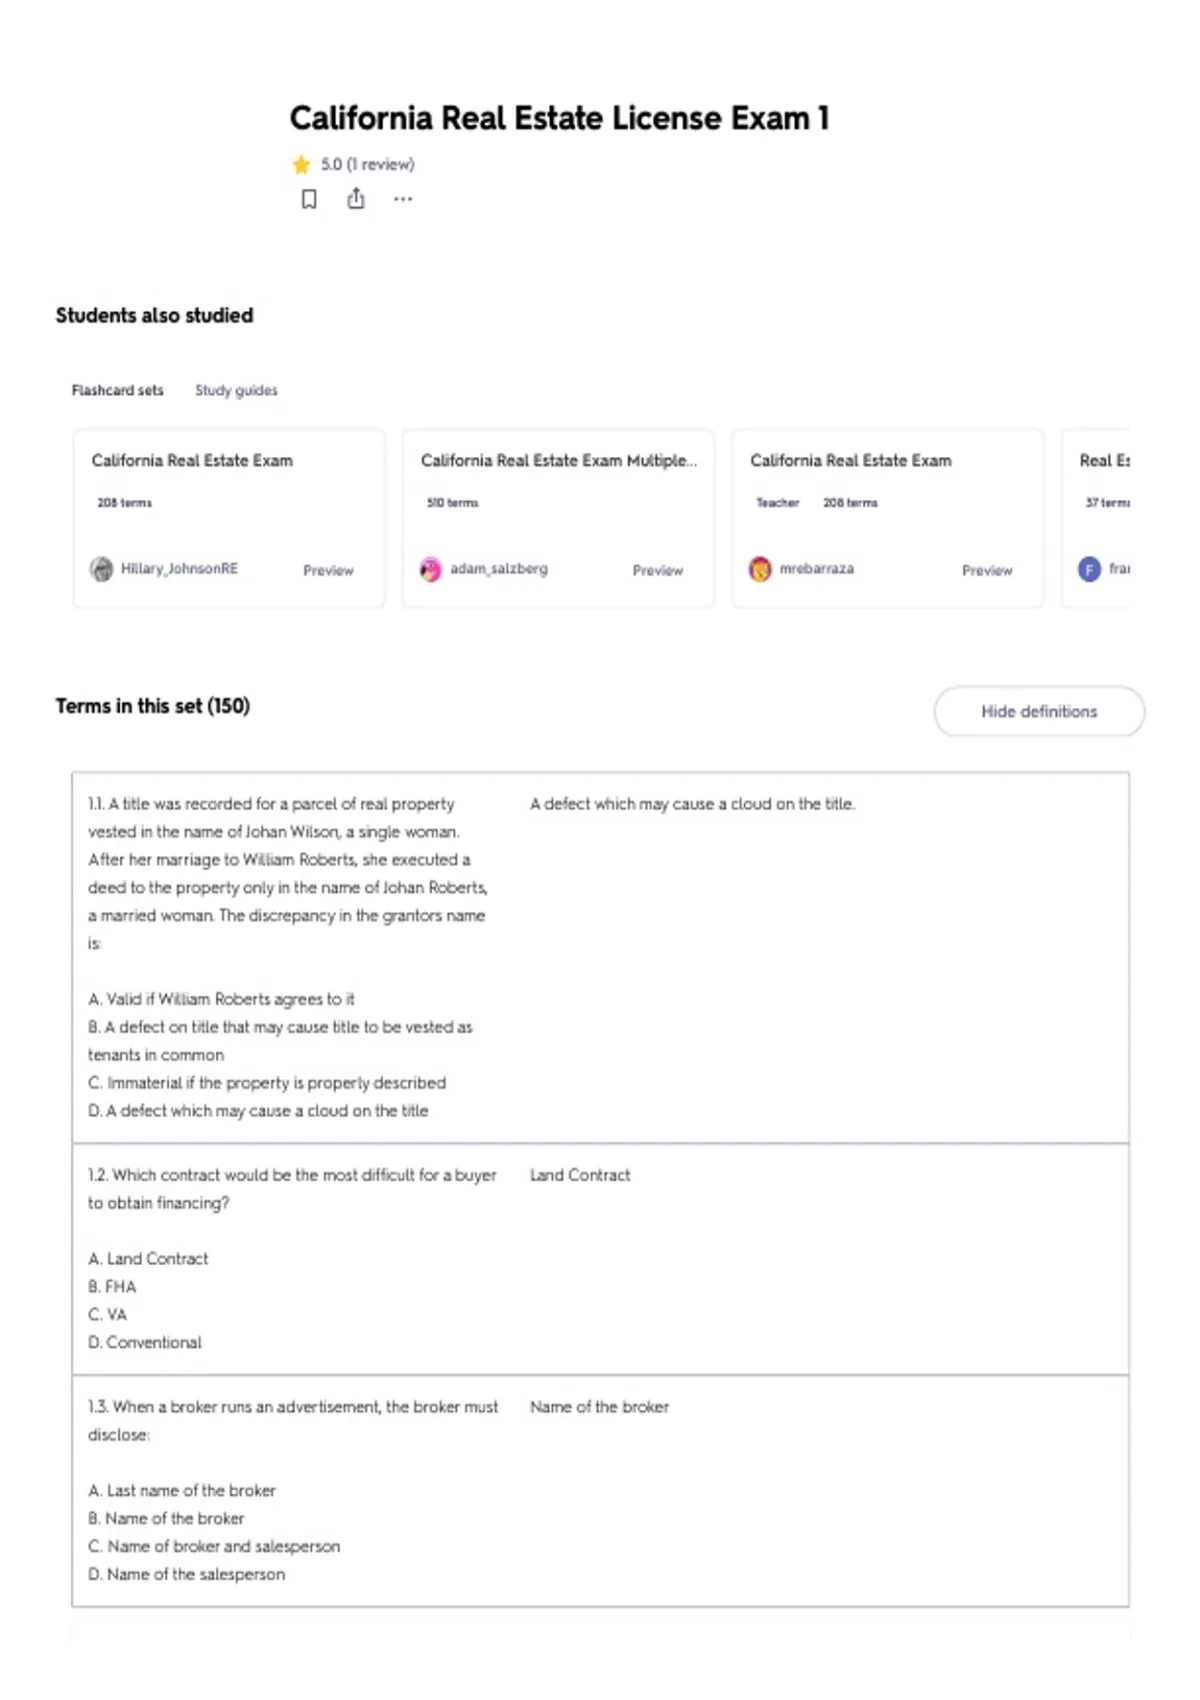Toggle Hide definitions button

click(x=1039, y=711)
